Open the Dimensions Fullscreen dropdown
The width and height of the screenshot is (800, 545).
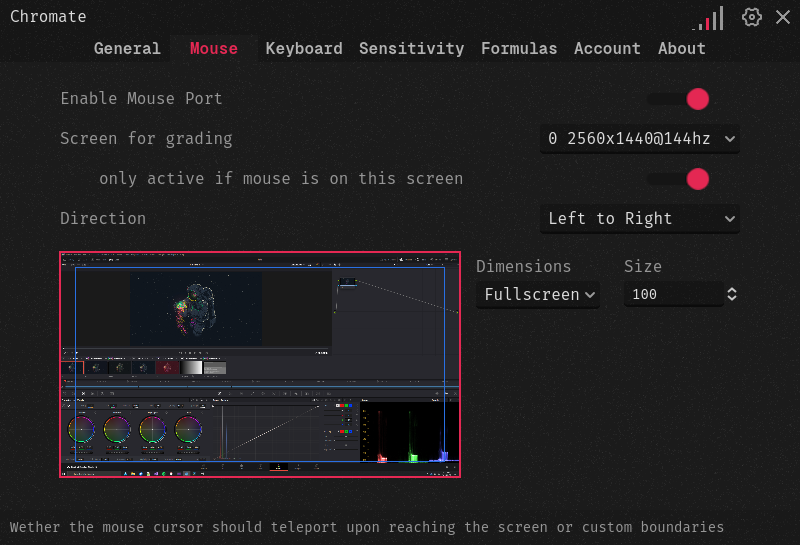[539, 294]
